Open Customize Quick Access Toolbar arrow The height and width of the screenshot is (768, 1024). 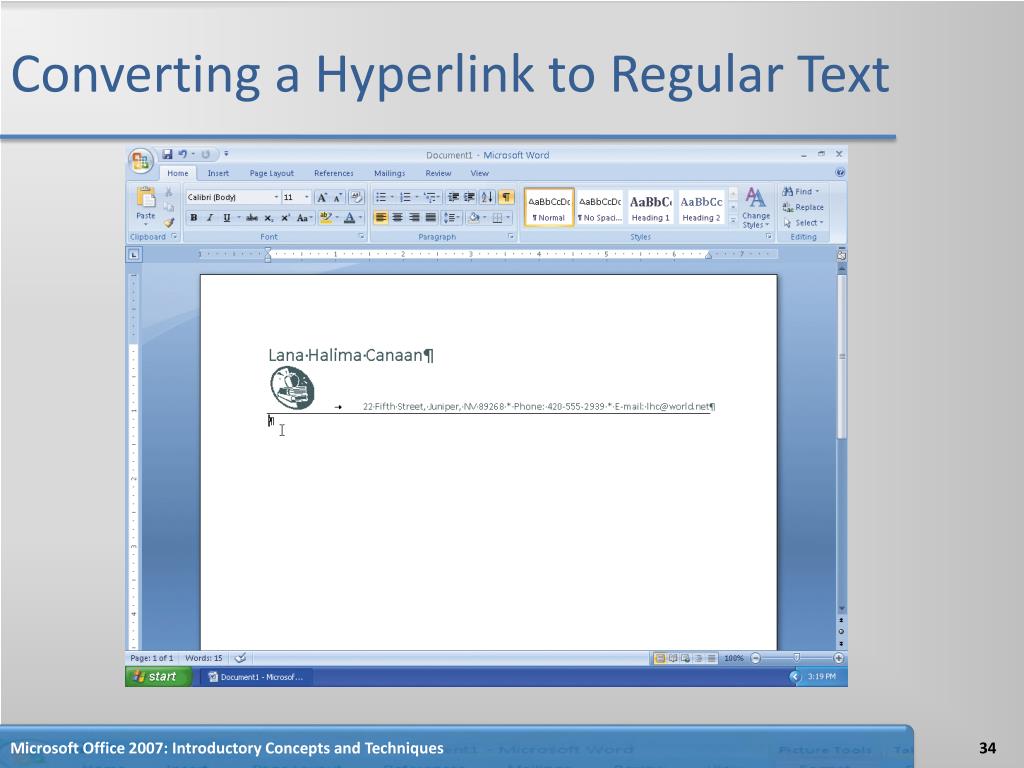(x=226, y=154)
